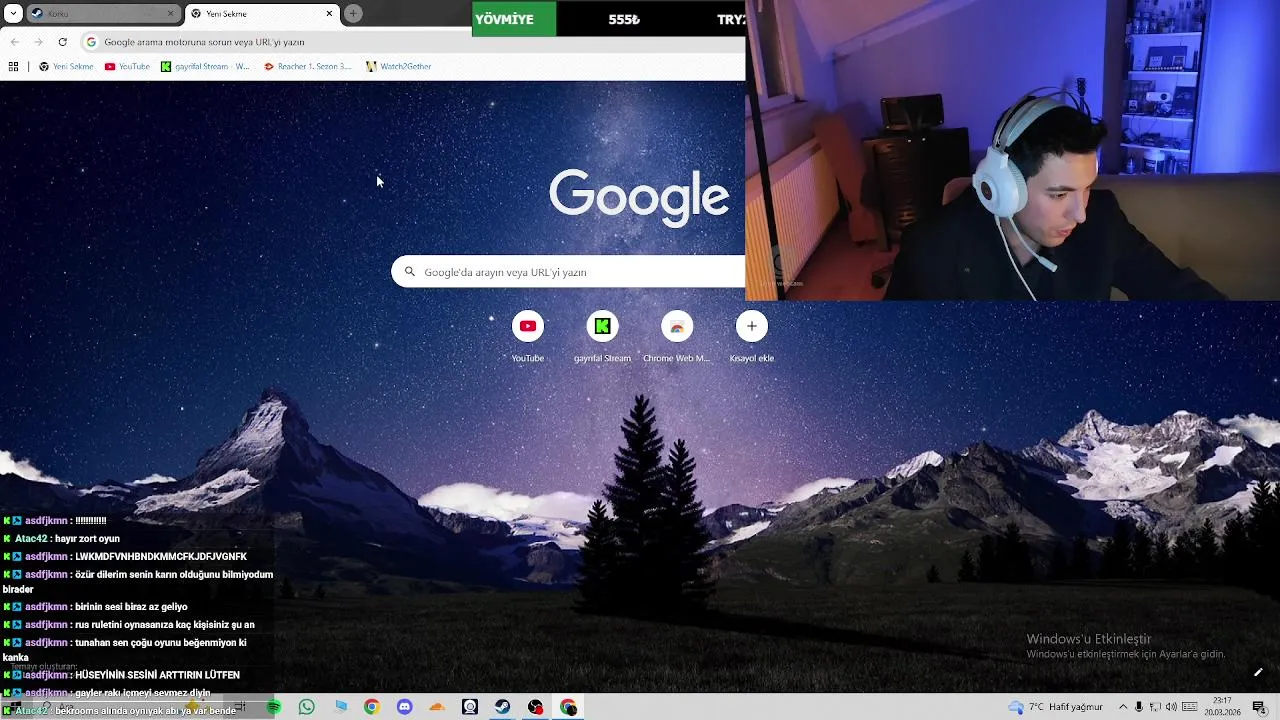This screenshot has width=1280, height=720.
Task: Click the browser forward arrow
Action: click(x=39, y=42)
